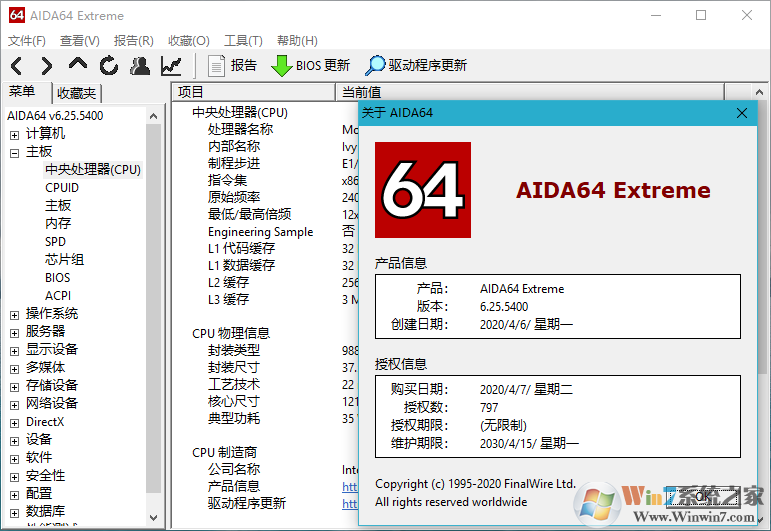Collapse the 主板 tree node
Image resolution: width=771 pixels, height=531 pixels.
pos(14,152)
